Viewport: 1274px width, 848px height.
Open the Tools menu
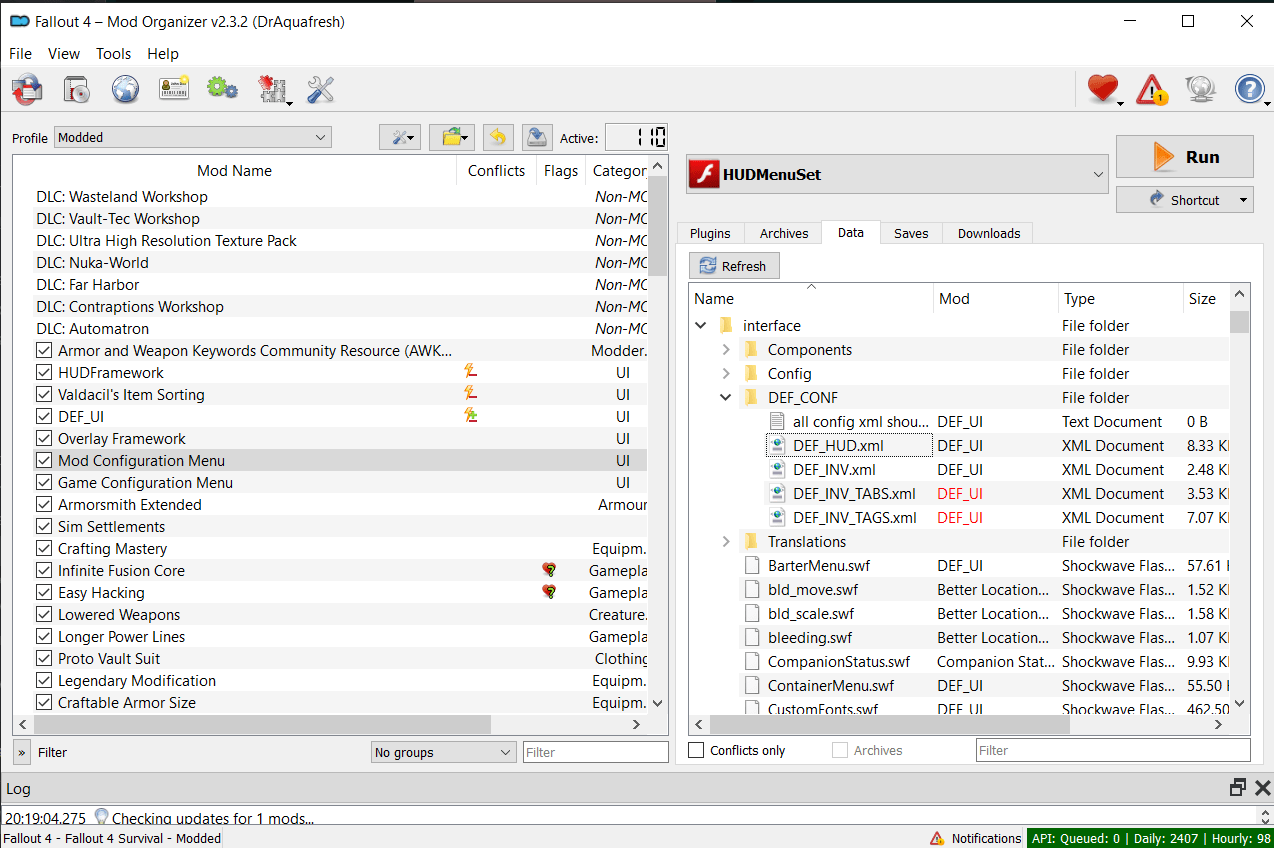pyautogui.click(x=113, y=54)
